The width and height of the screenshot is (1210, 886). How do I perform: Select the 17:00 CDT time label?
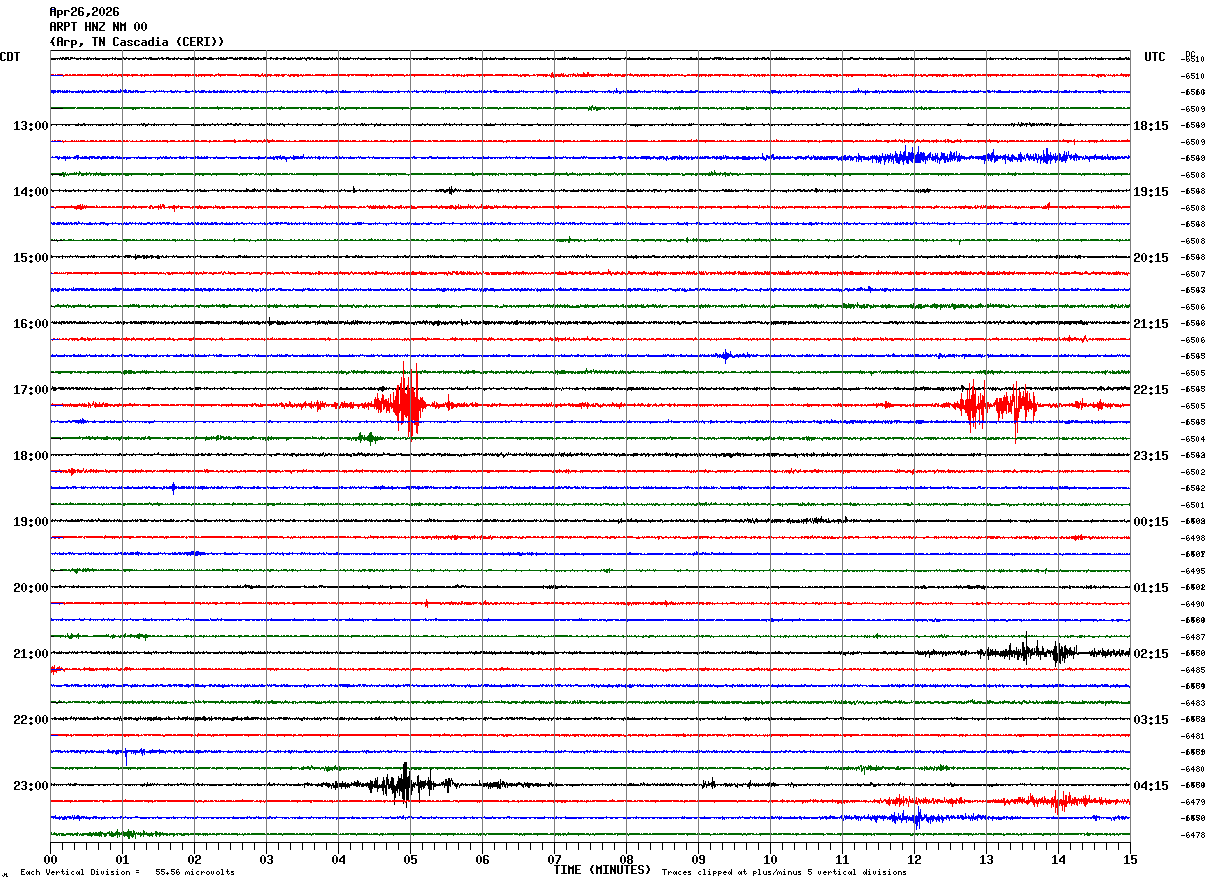(30, 390)
